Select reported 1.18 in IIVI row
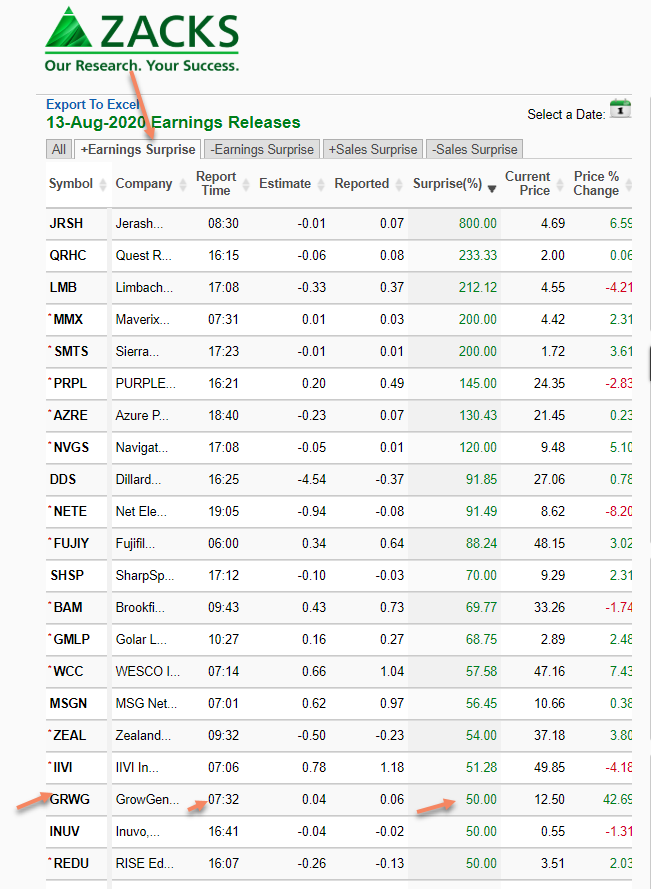The width and height of the screenshot is (651, 889). (x=393, y=768)
